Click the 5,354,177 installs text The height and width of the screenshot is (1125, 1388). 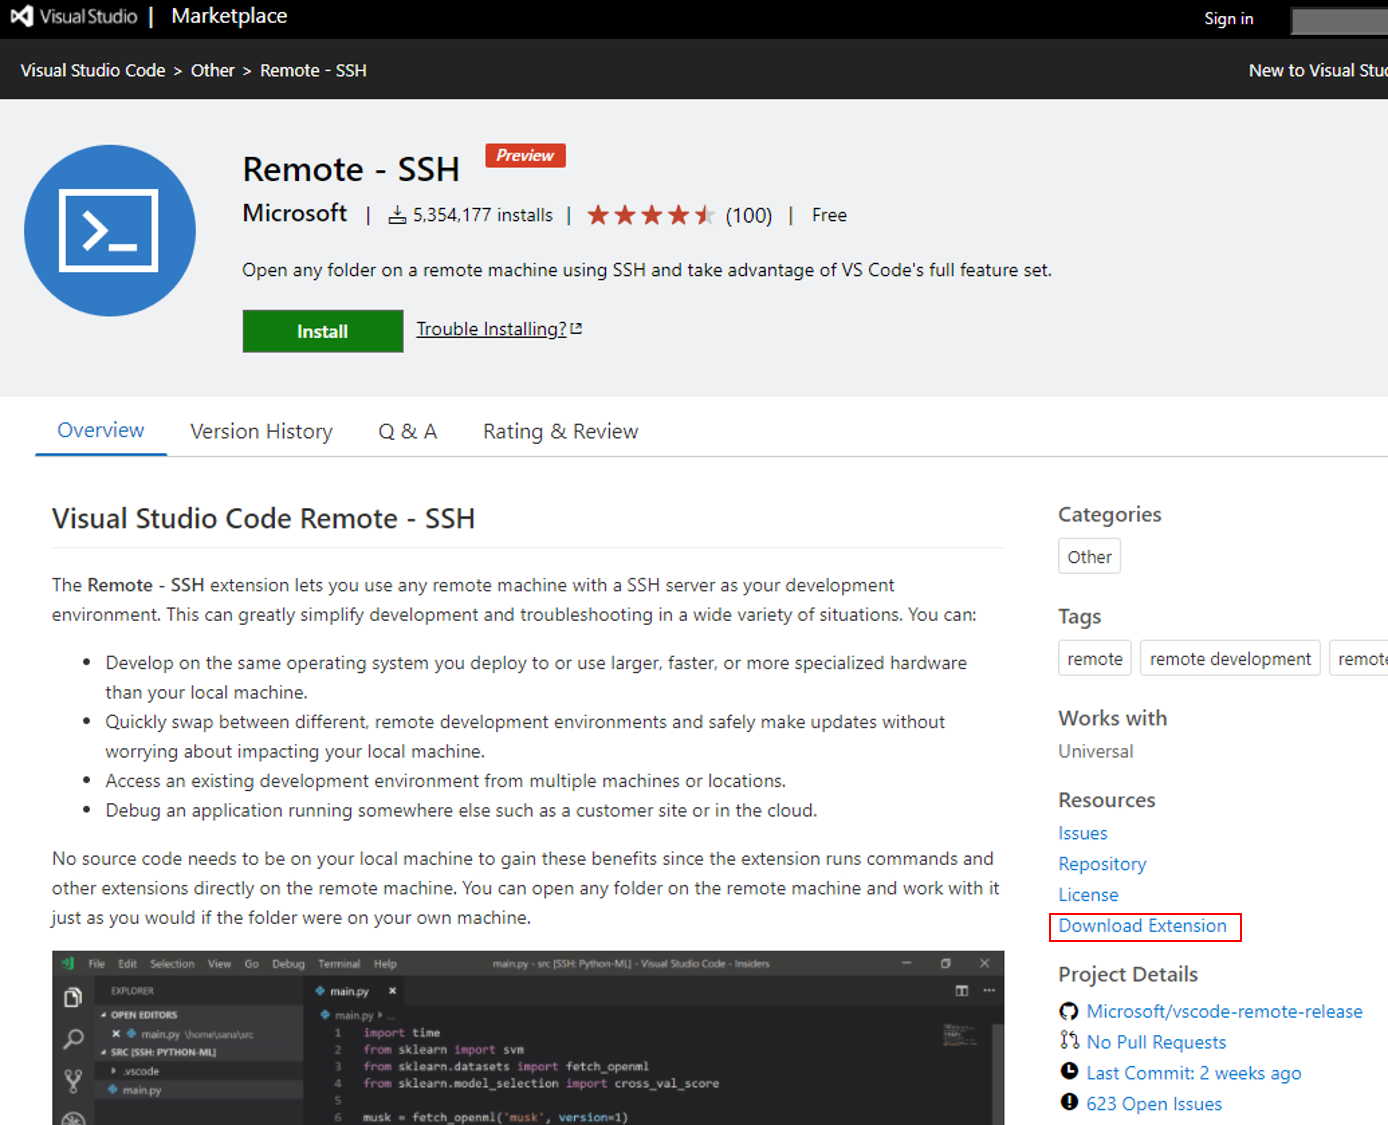click(482, 215)
